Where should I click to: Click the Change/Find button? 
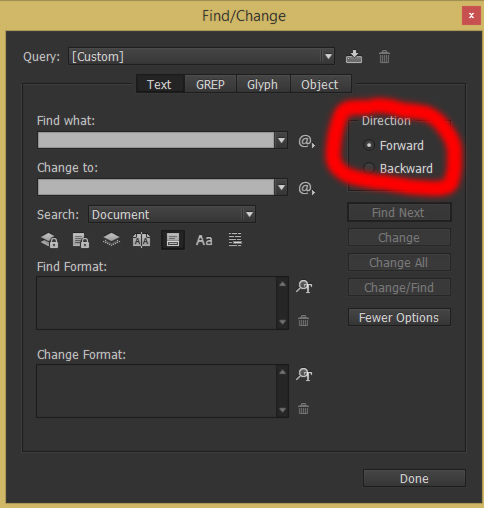[399, 287]
